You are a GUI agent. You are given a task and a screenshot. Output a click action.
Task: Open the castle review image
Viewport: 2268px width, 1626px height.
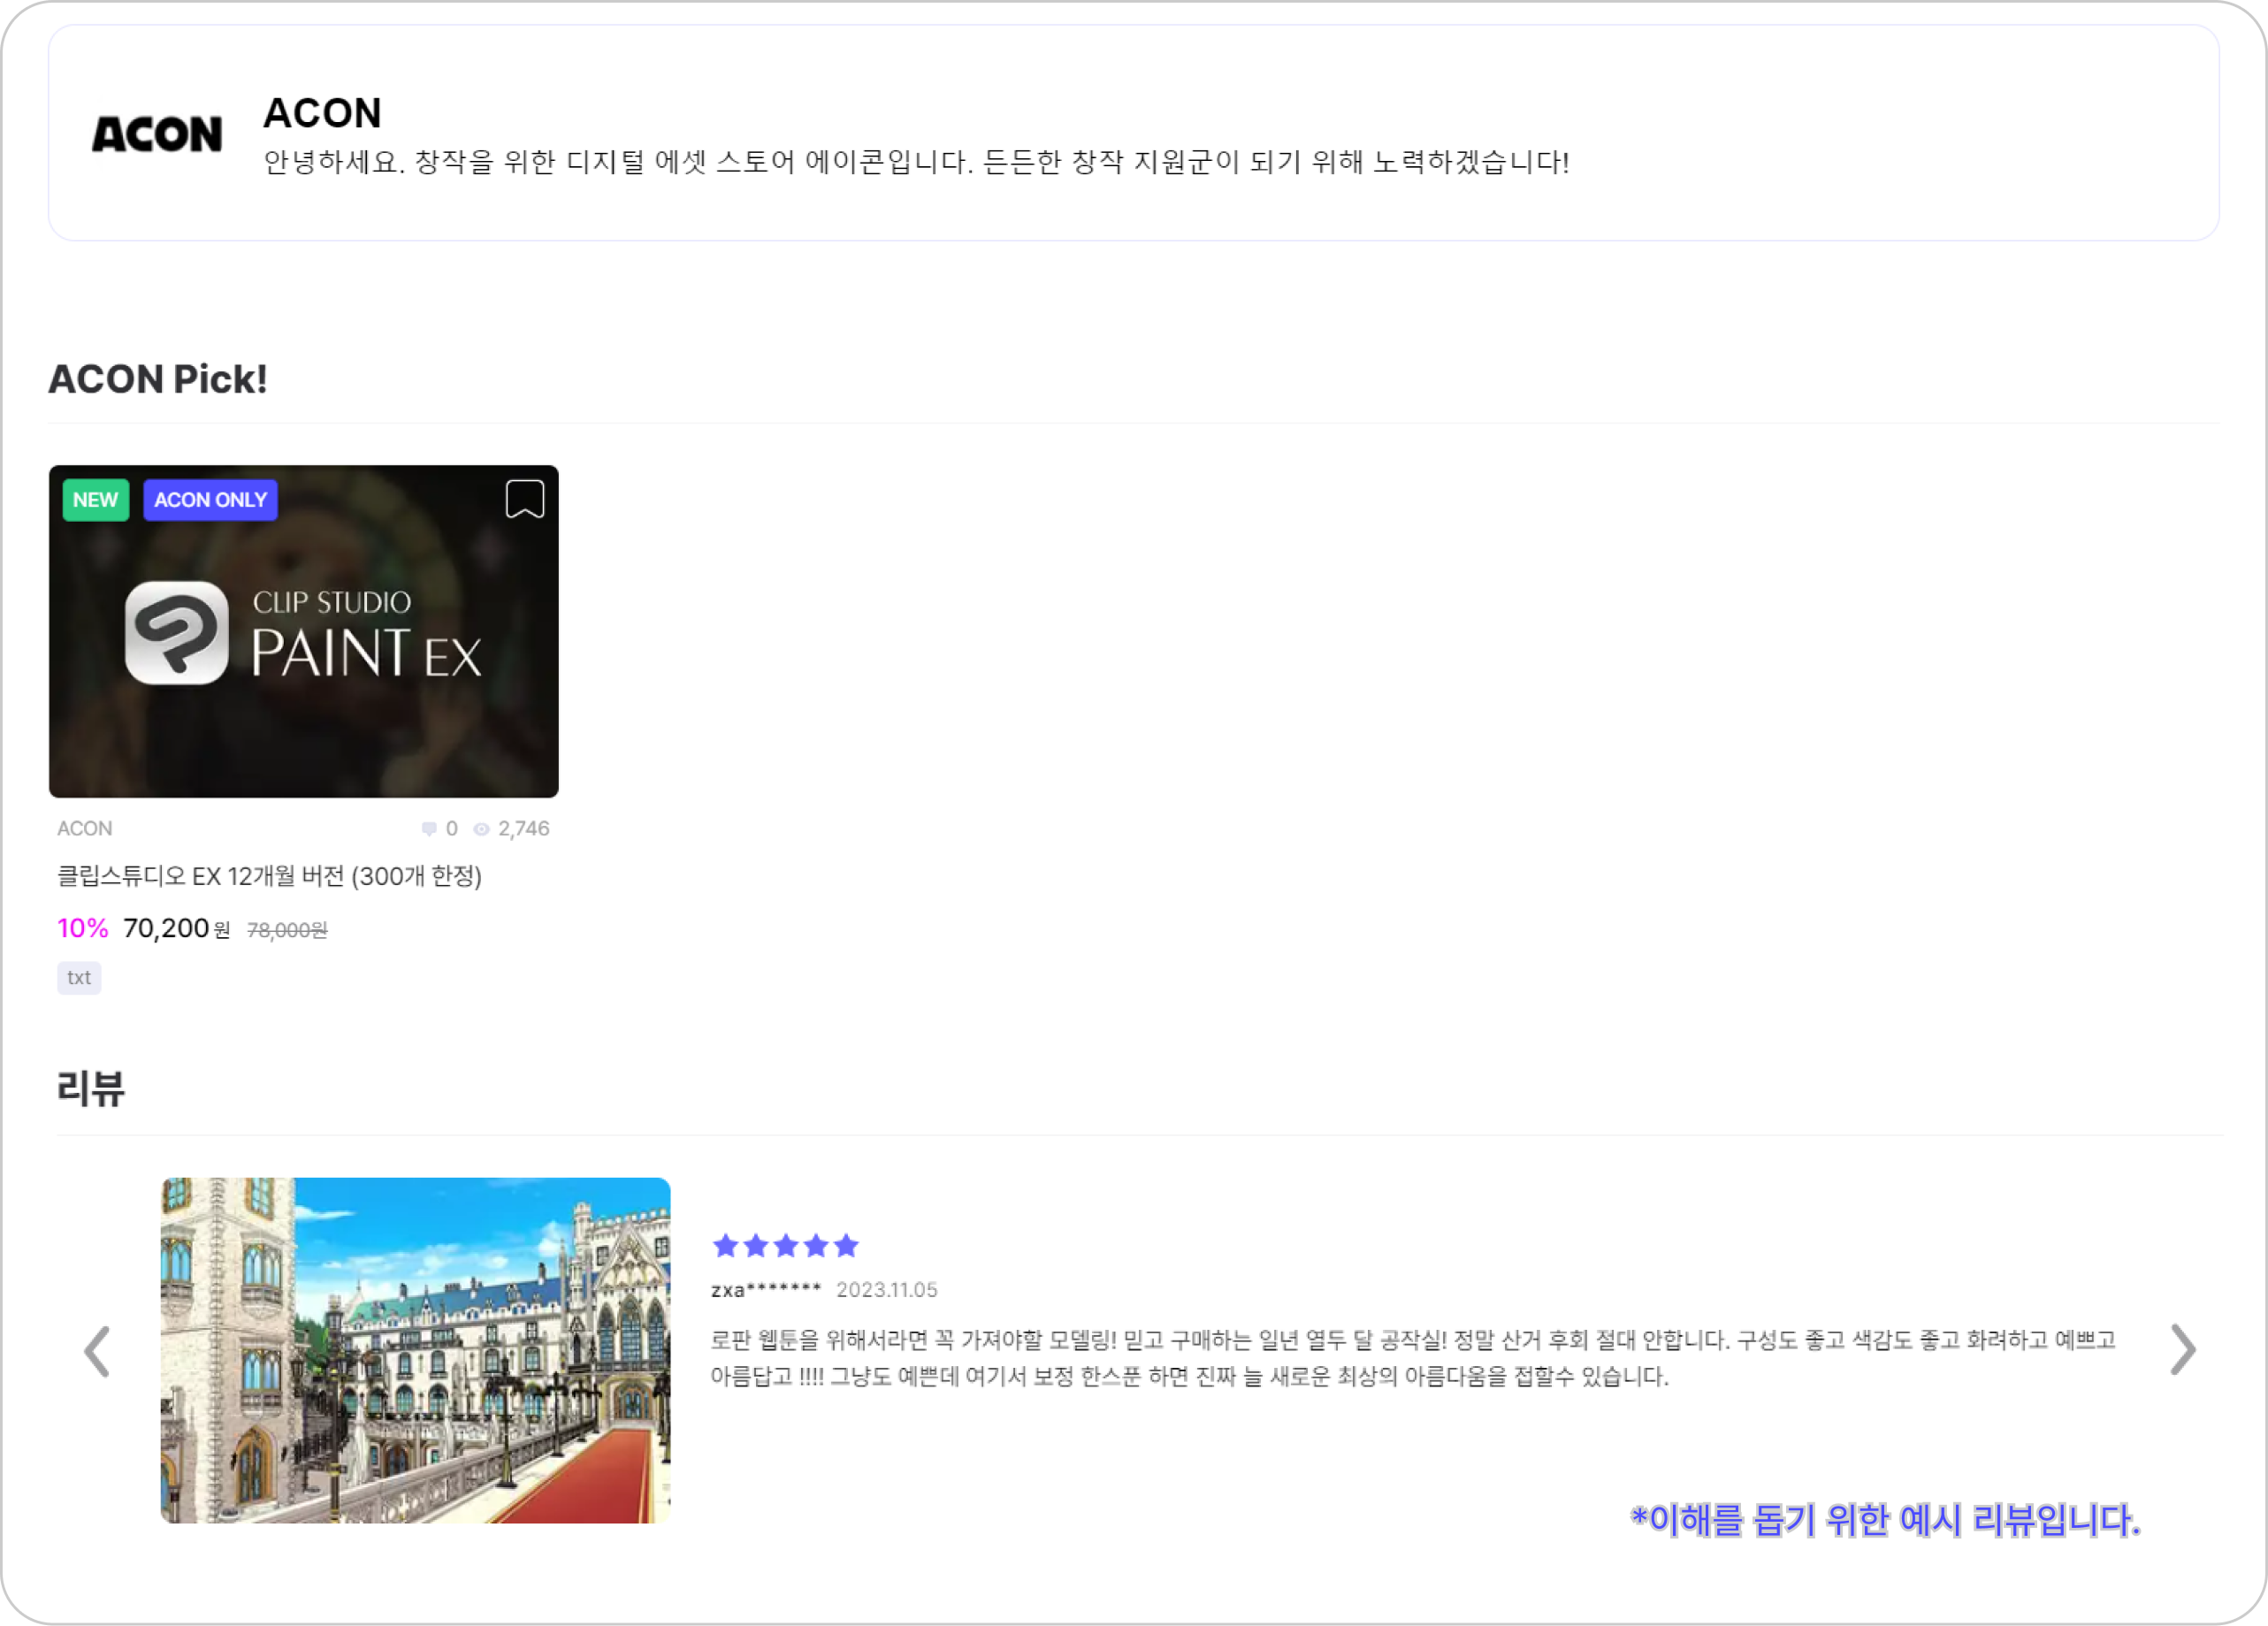coord(415,1350)
